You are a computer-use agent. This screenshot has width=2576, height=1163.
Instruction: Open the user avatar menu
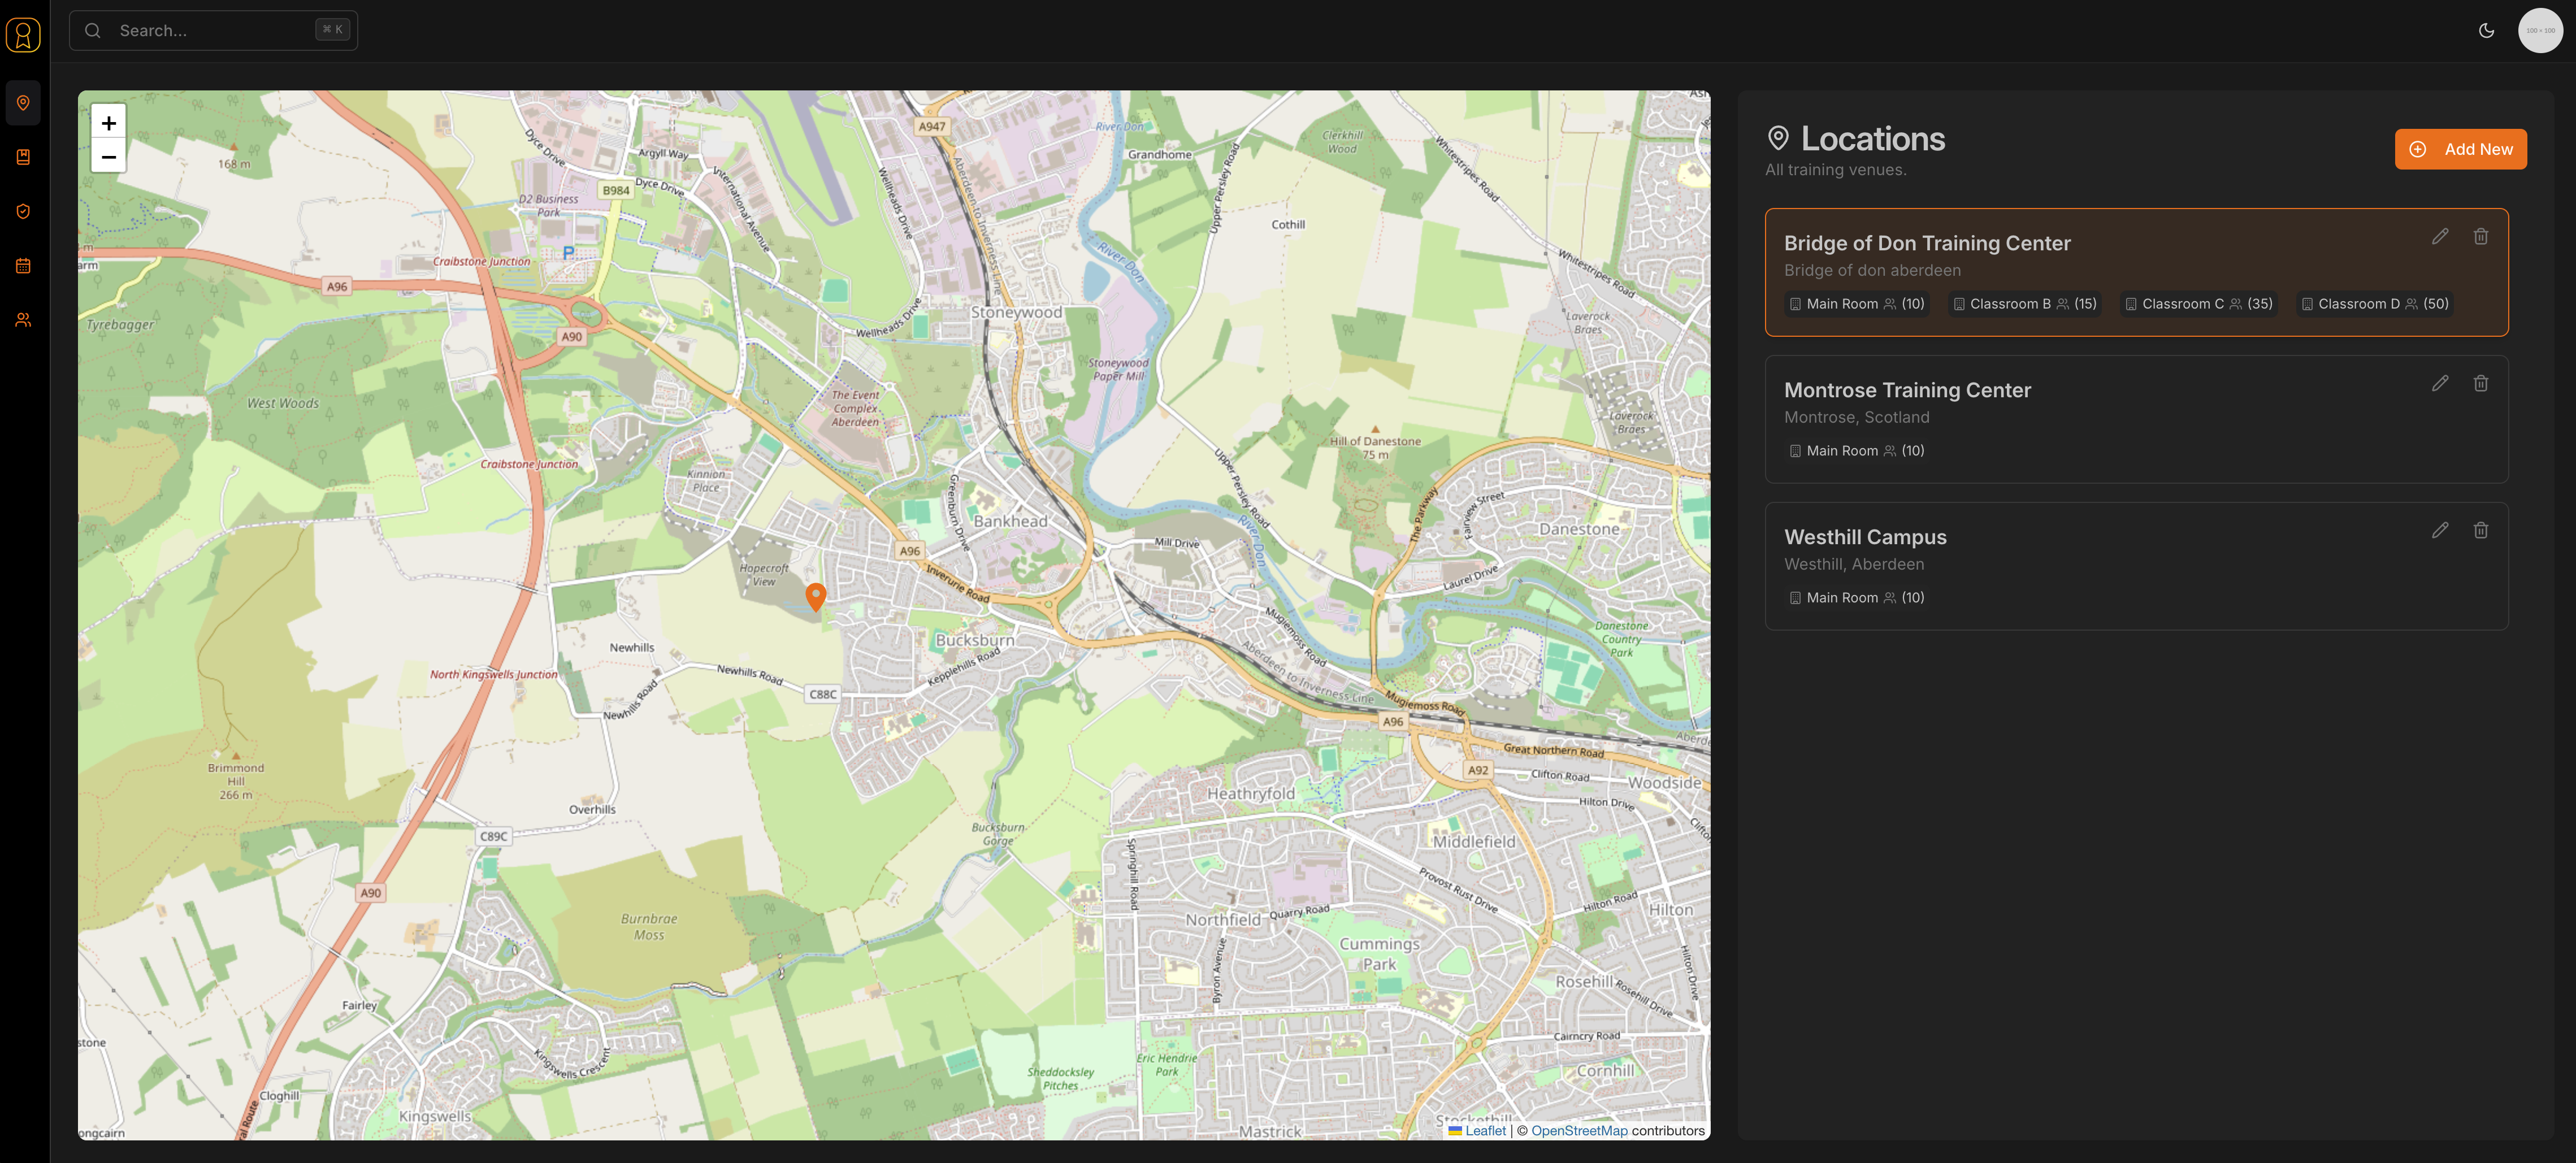(2539, 31)
